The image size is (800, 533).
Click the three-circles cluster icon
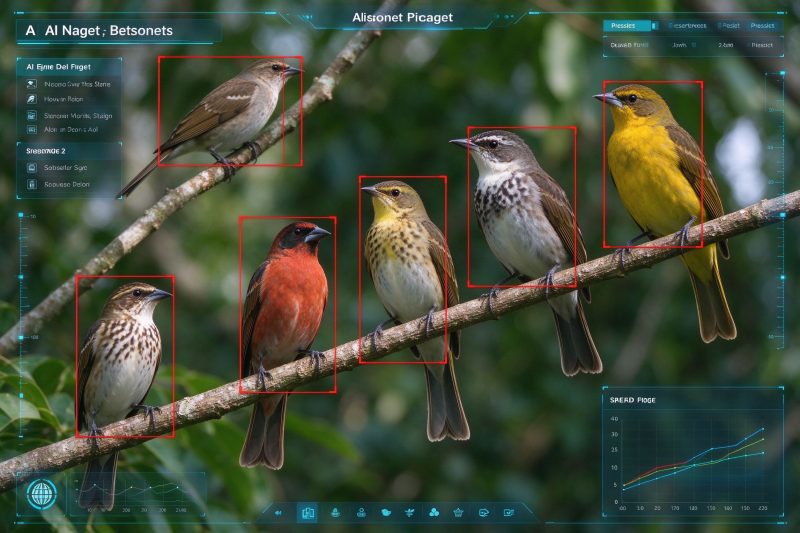coord(434,513)
